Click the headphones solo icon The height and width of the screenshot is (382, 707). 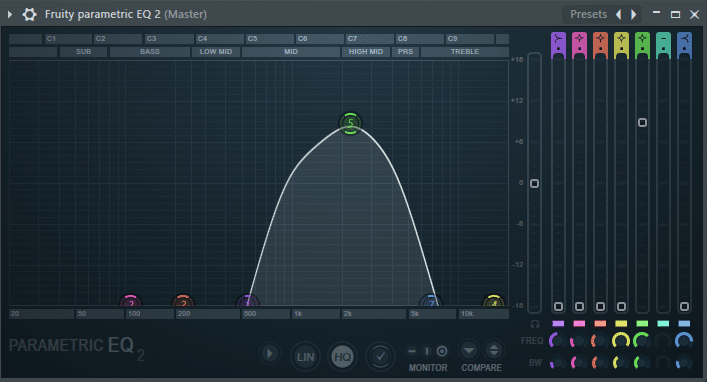(535, 324)
